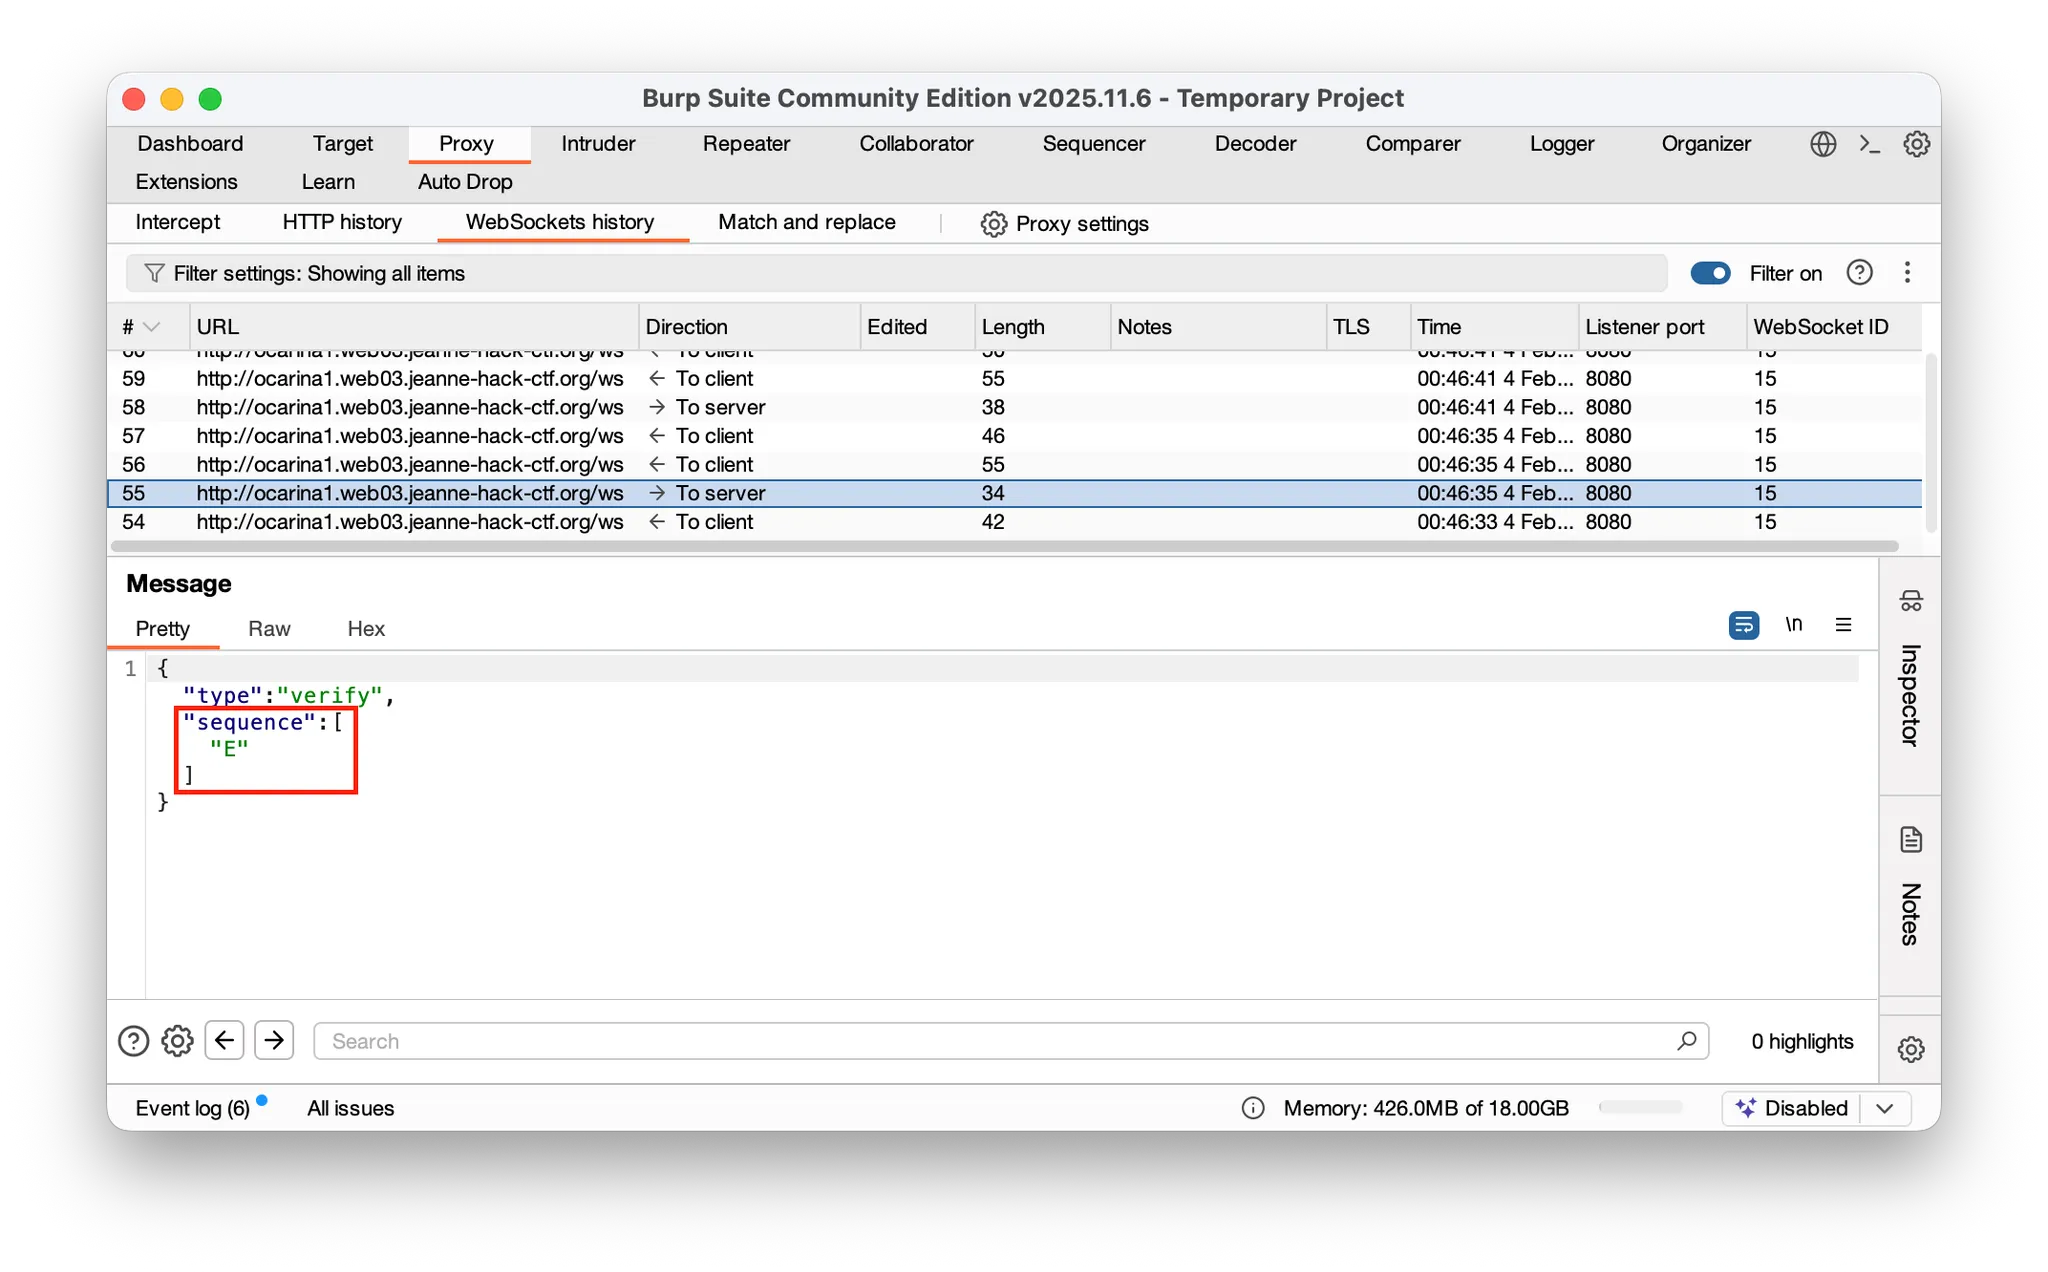Open Burp settings gear icon

point(1916,144)
